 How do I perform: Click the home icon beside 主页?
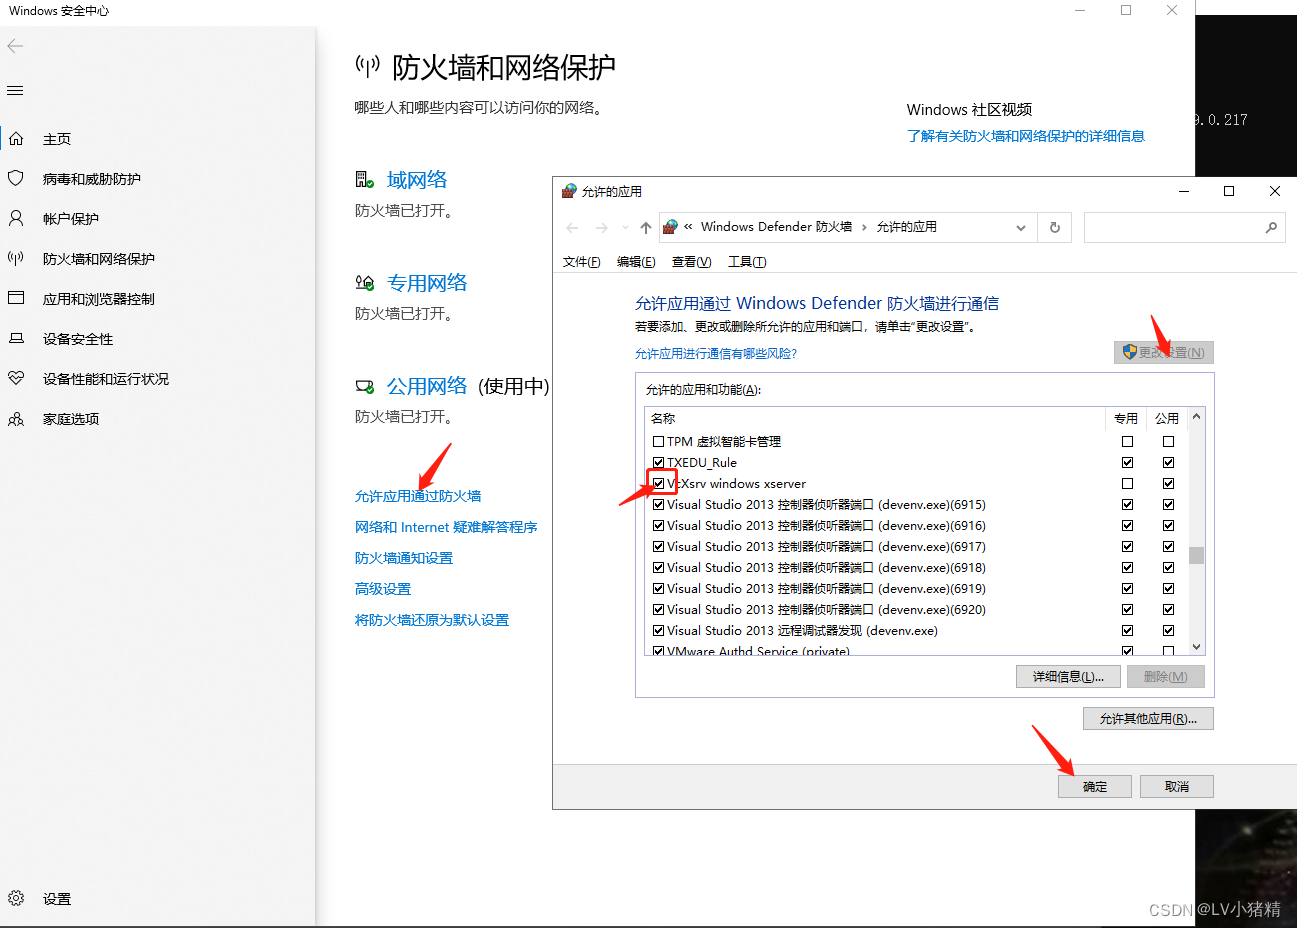16,139
